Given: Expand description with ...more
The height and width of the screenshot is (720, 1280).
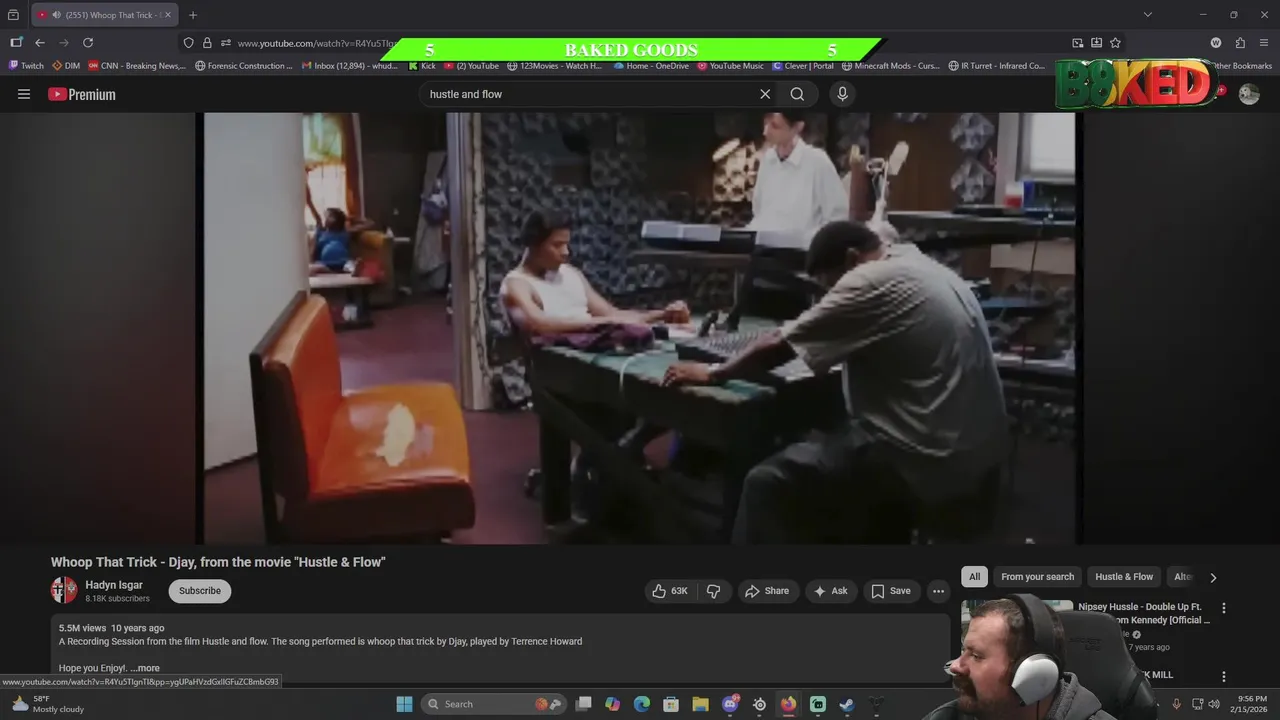Looking at the screenshot, I should [145, 668].
